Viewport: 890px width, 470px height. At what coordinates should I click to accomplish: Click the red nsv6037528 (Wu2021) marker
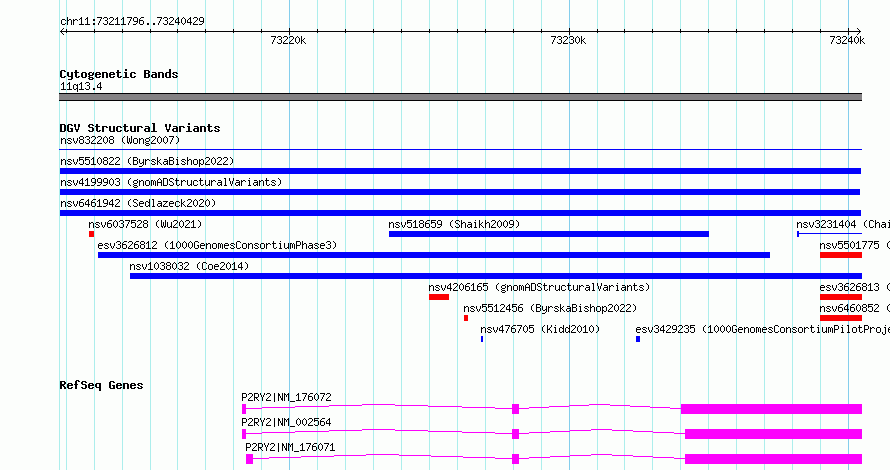point(91,234)
